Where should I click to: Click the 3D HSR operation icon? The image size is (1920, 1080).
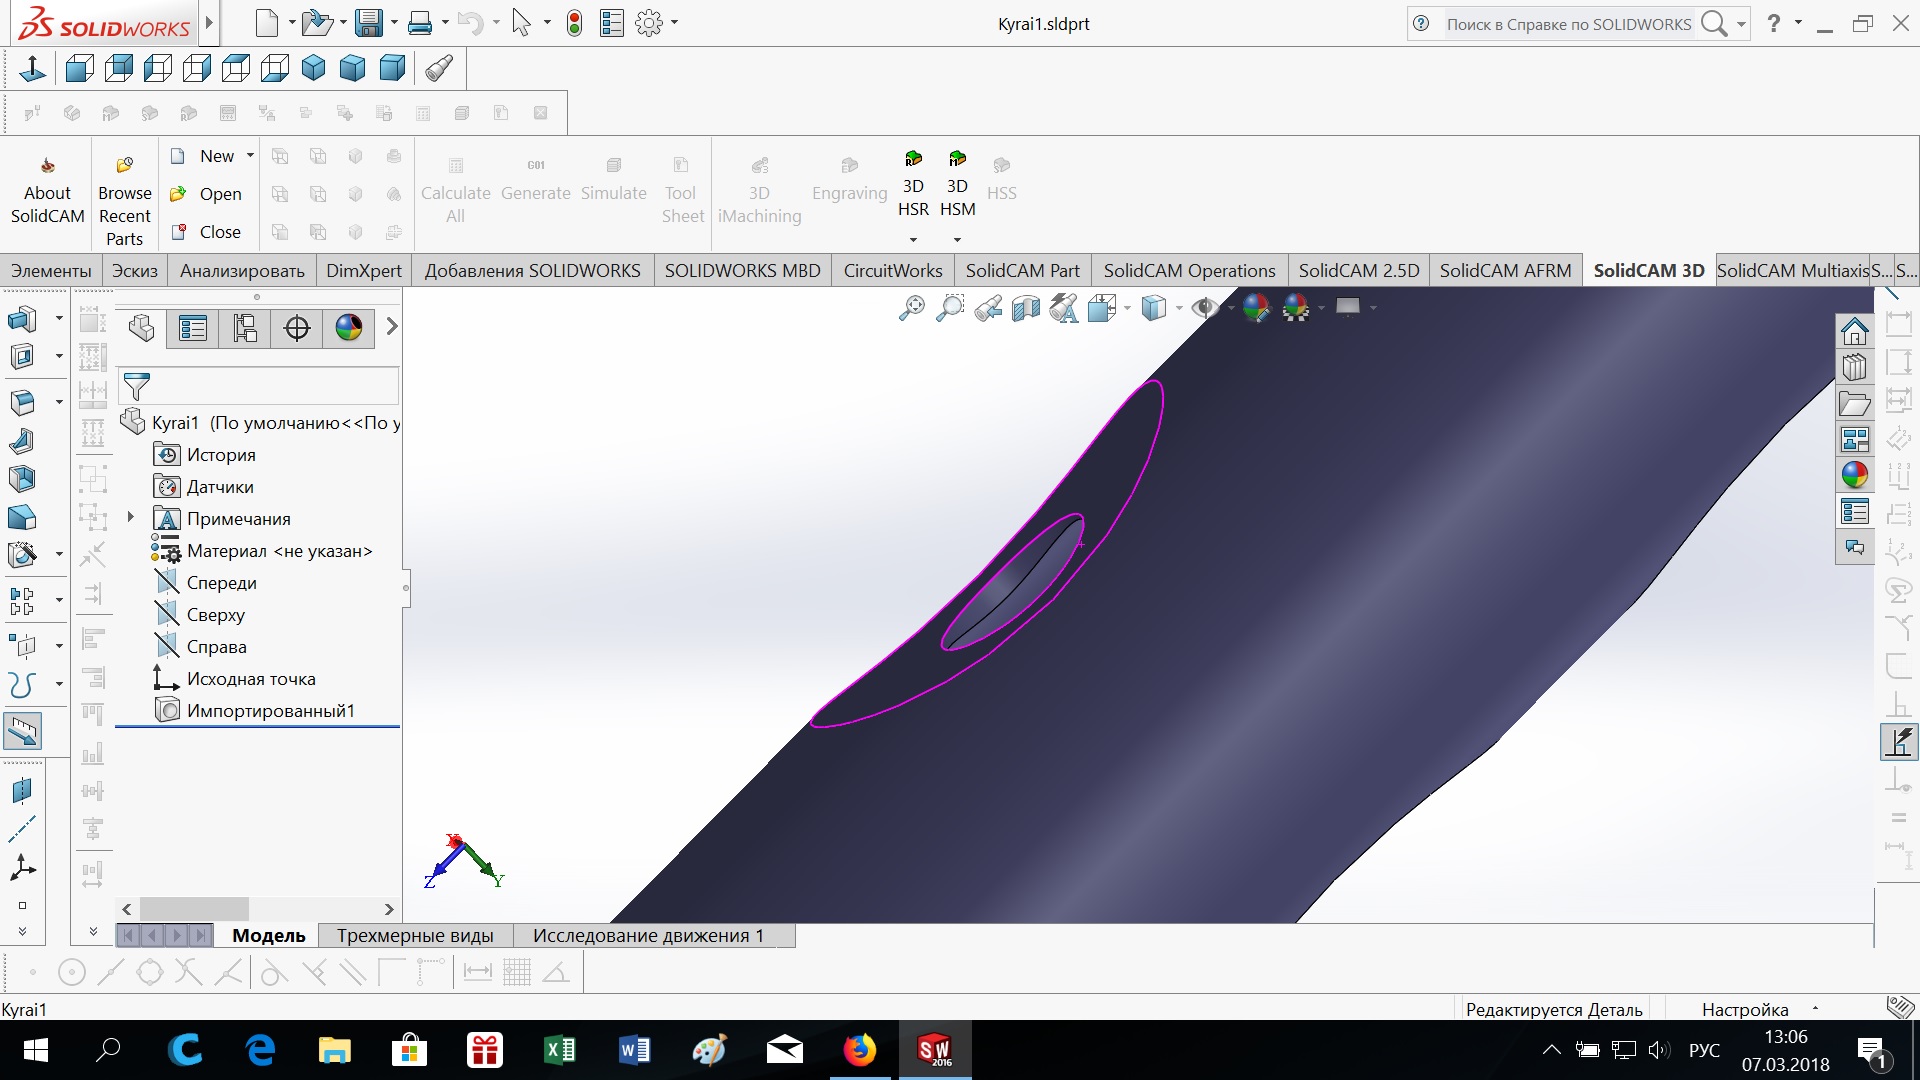pos(913,160)
